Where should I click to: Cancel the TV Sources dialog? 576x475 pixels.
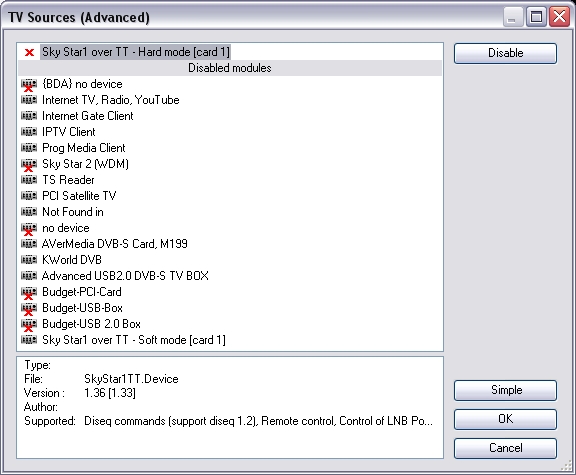[505, 448]
